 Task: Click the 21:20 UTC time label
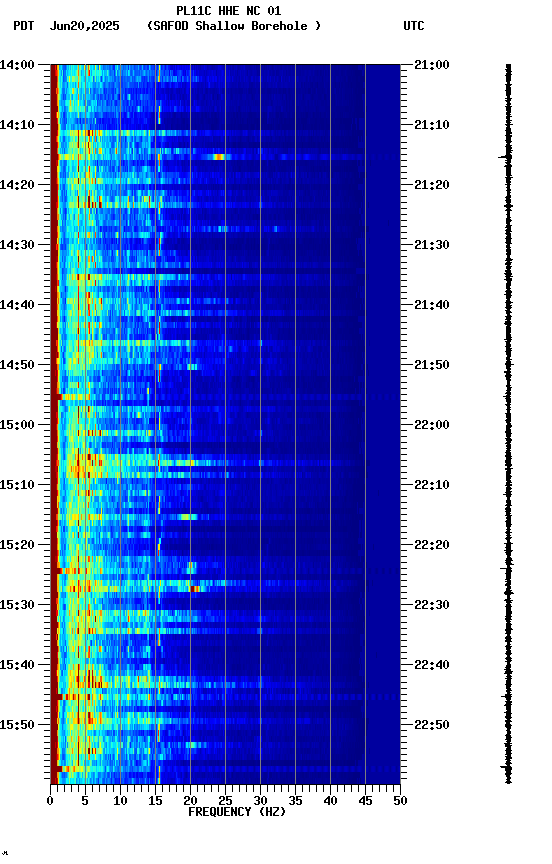coord(432,185)
